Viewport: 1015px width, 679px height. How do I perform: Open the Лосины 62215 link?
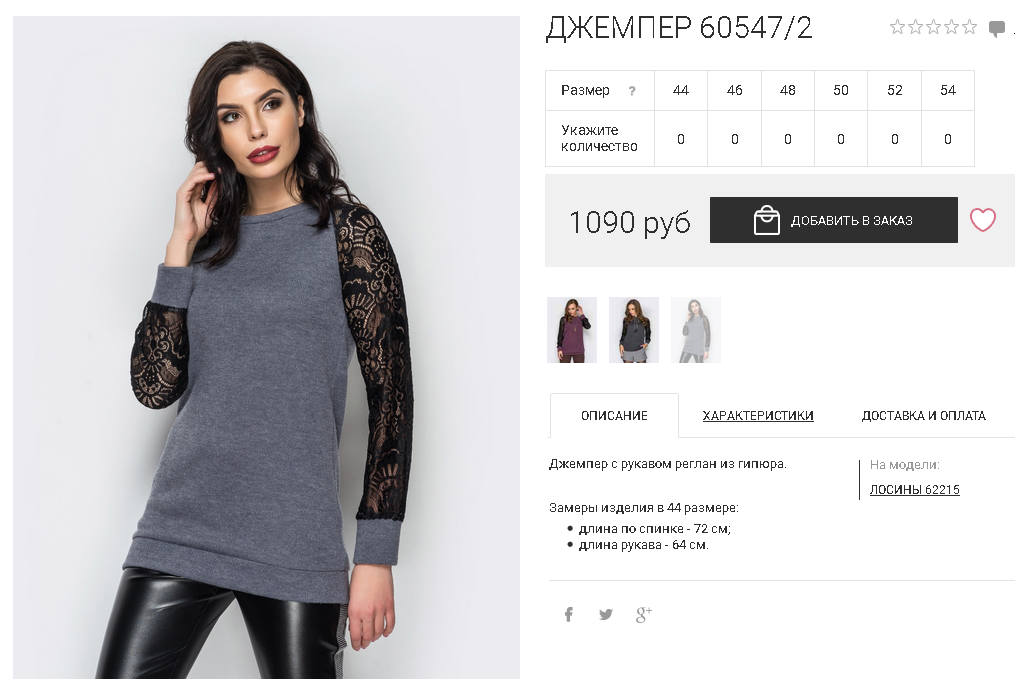pos(914,489)
